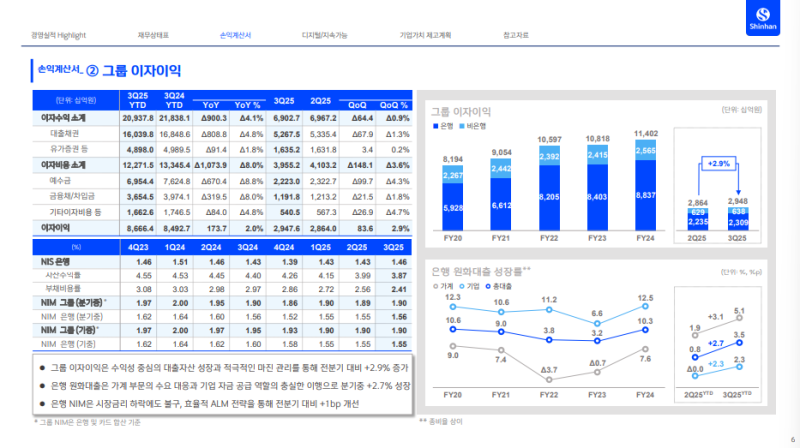This screenshot has width=800, height=448.
Task: Go to the 디지털/지속가능 tab
Action: tap(325, 35)
